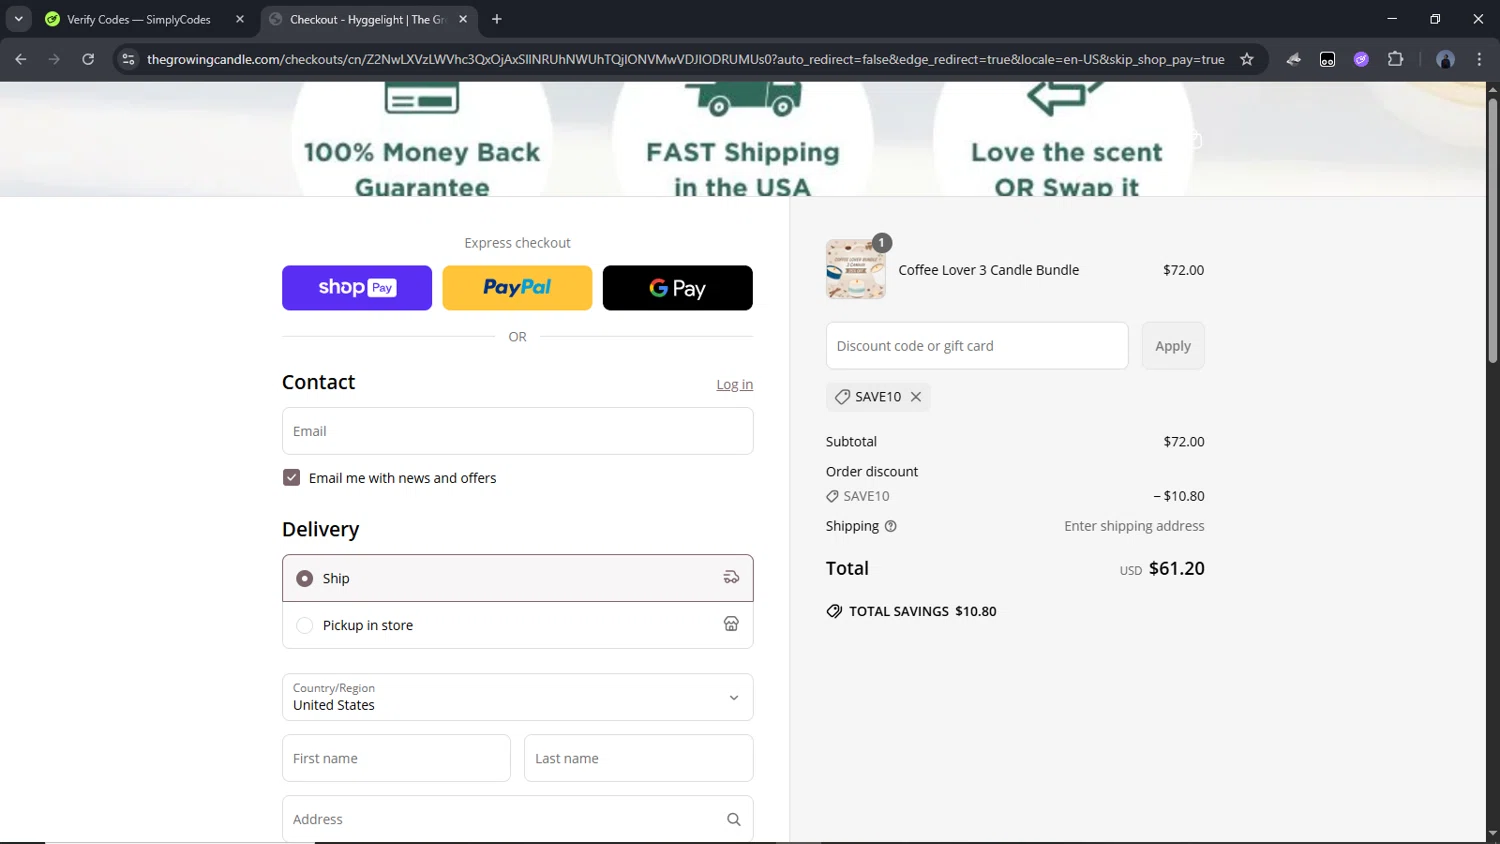Screen dimensions: 1500x844
Task: Open the browser Extensions puzzle icon
Action: tap(1395, 59)
